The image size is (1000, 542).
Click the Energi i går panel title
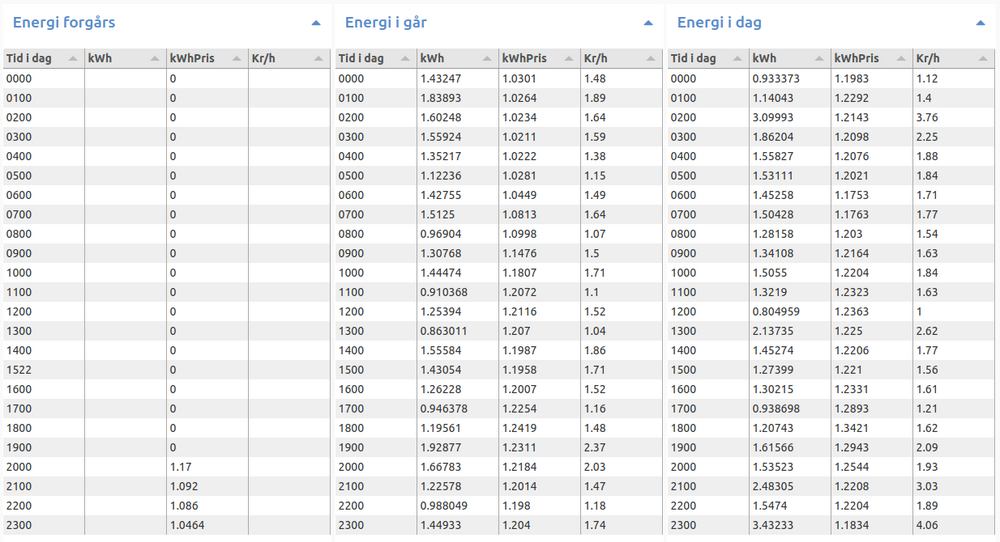click(x=385, y=22)
